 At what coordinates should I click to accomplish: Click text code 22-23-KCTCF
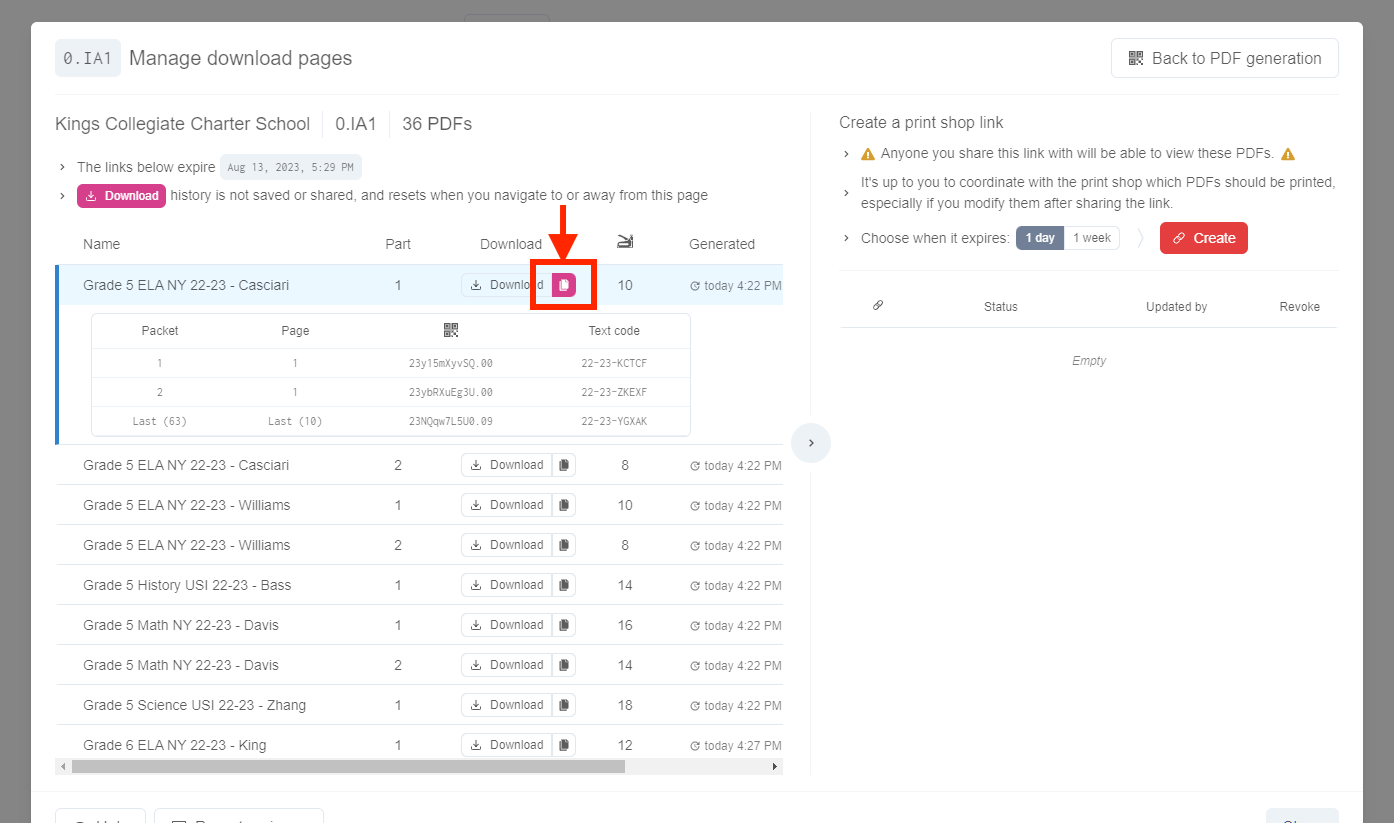[614, 363]
